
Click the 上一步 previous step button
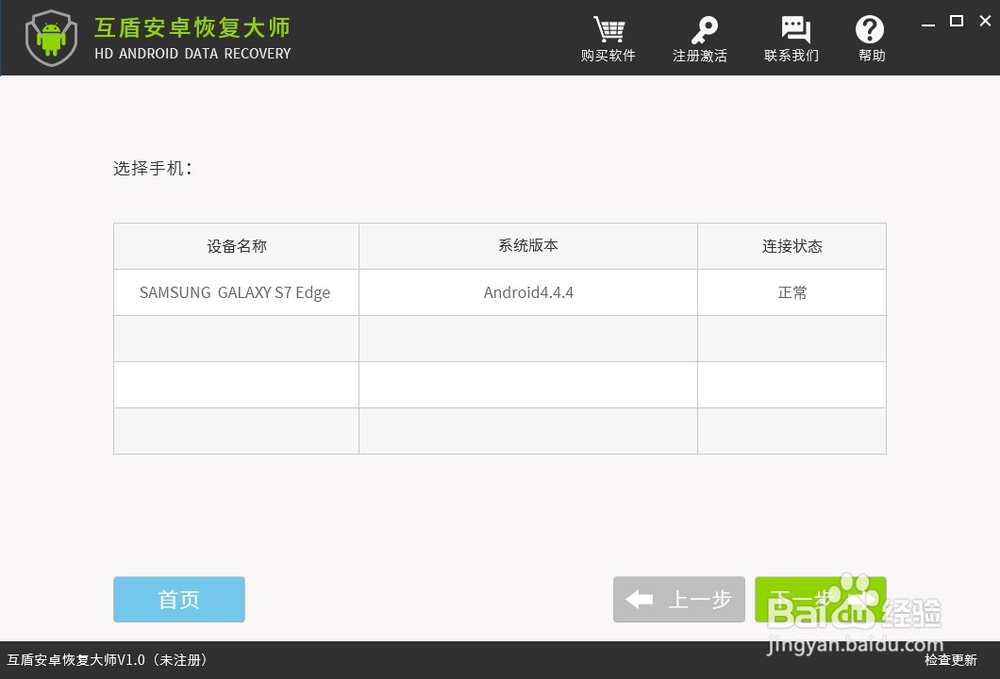679,599
